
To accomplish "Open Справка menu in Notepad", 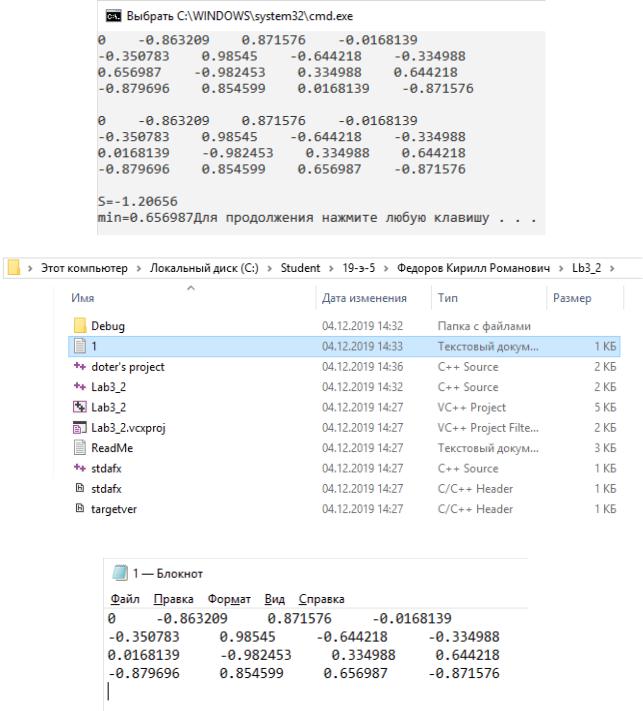I will (x=322, y=599).
